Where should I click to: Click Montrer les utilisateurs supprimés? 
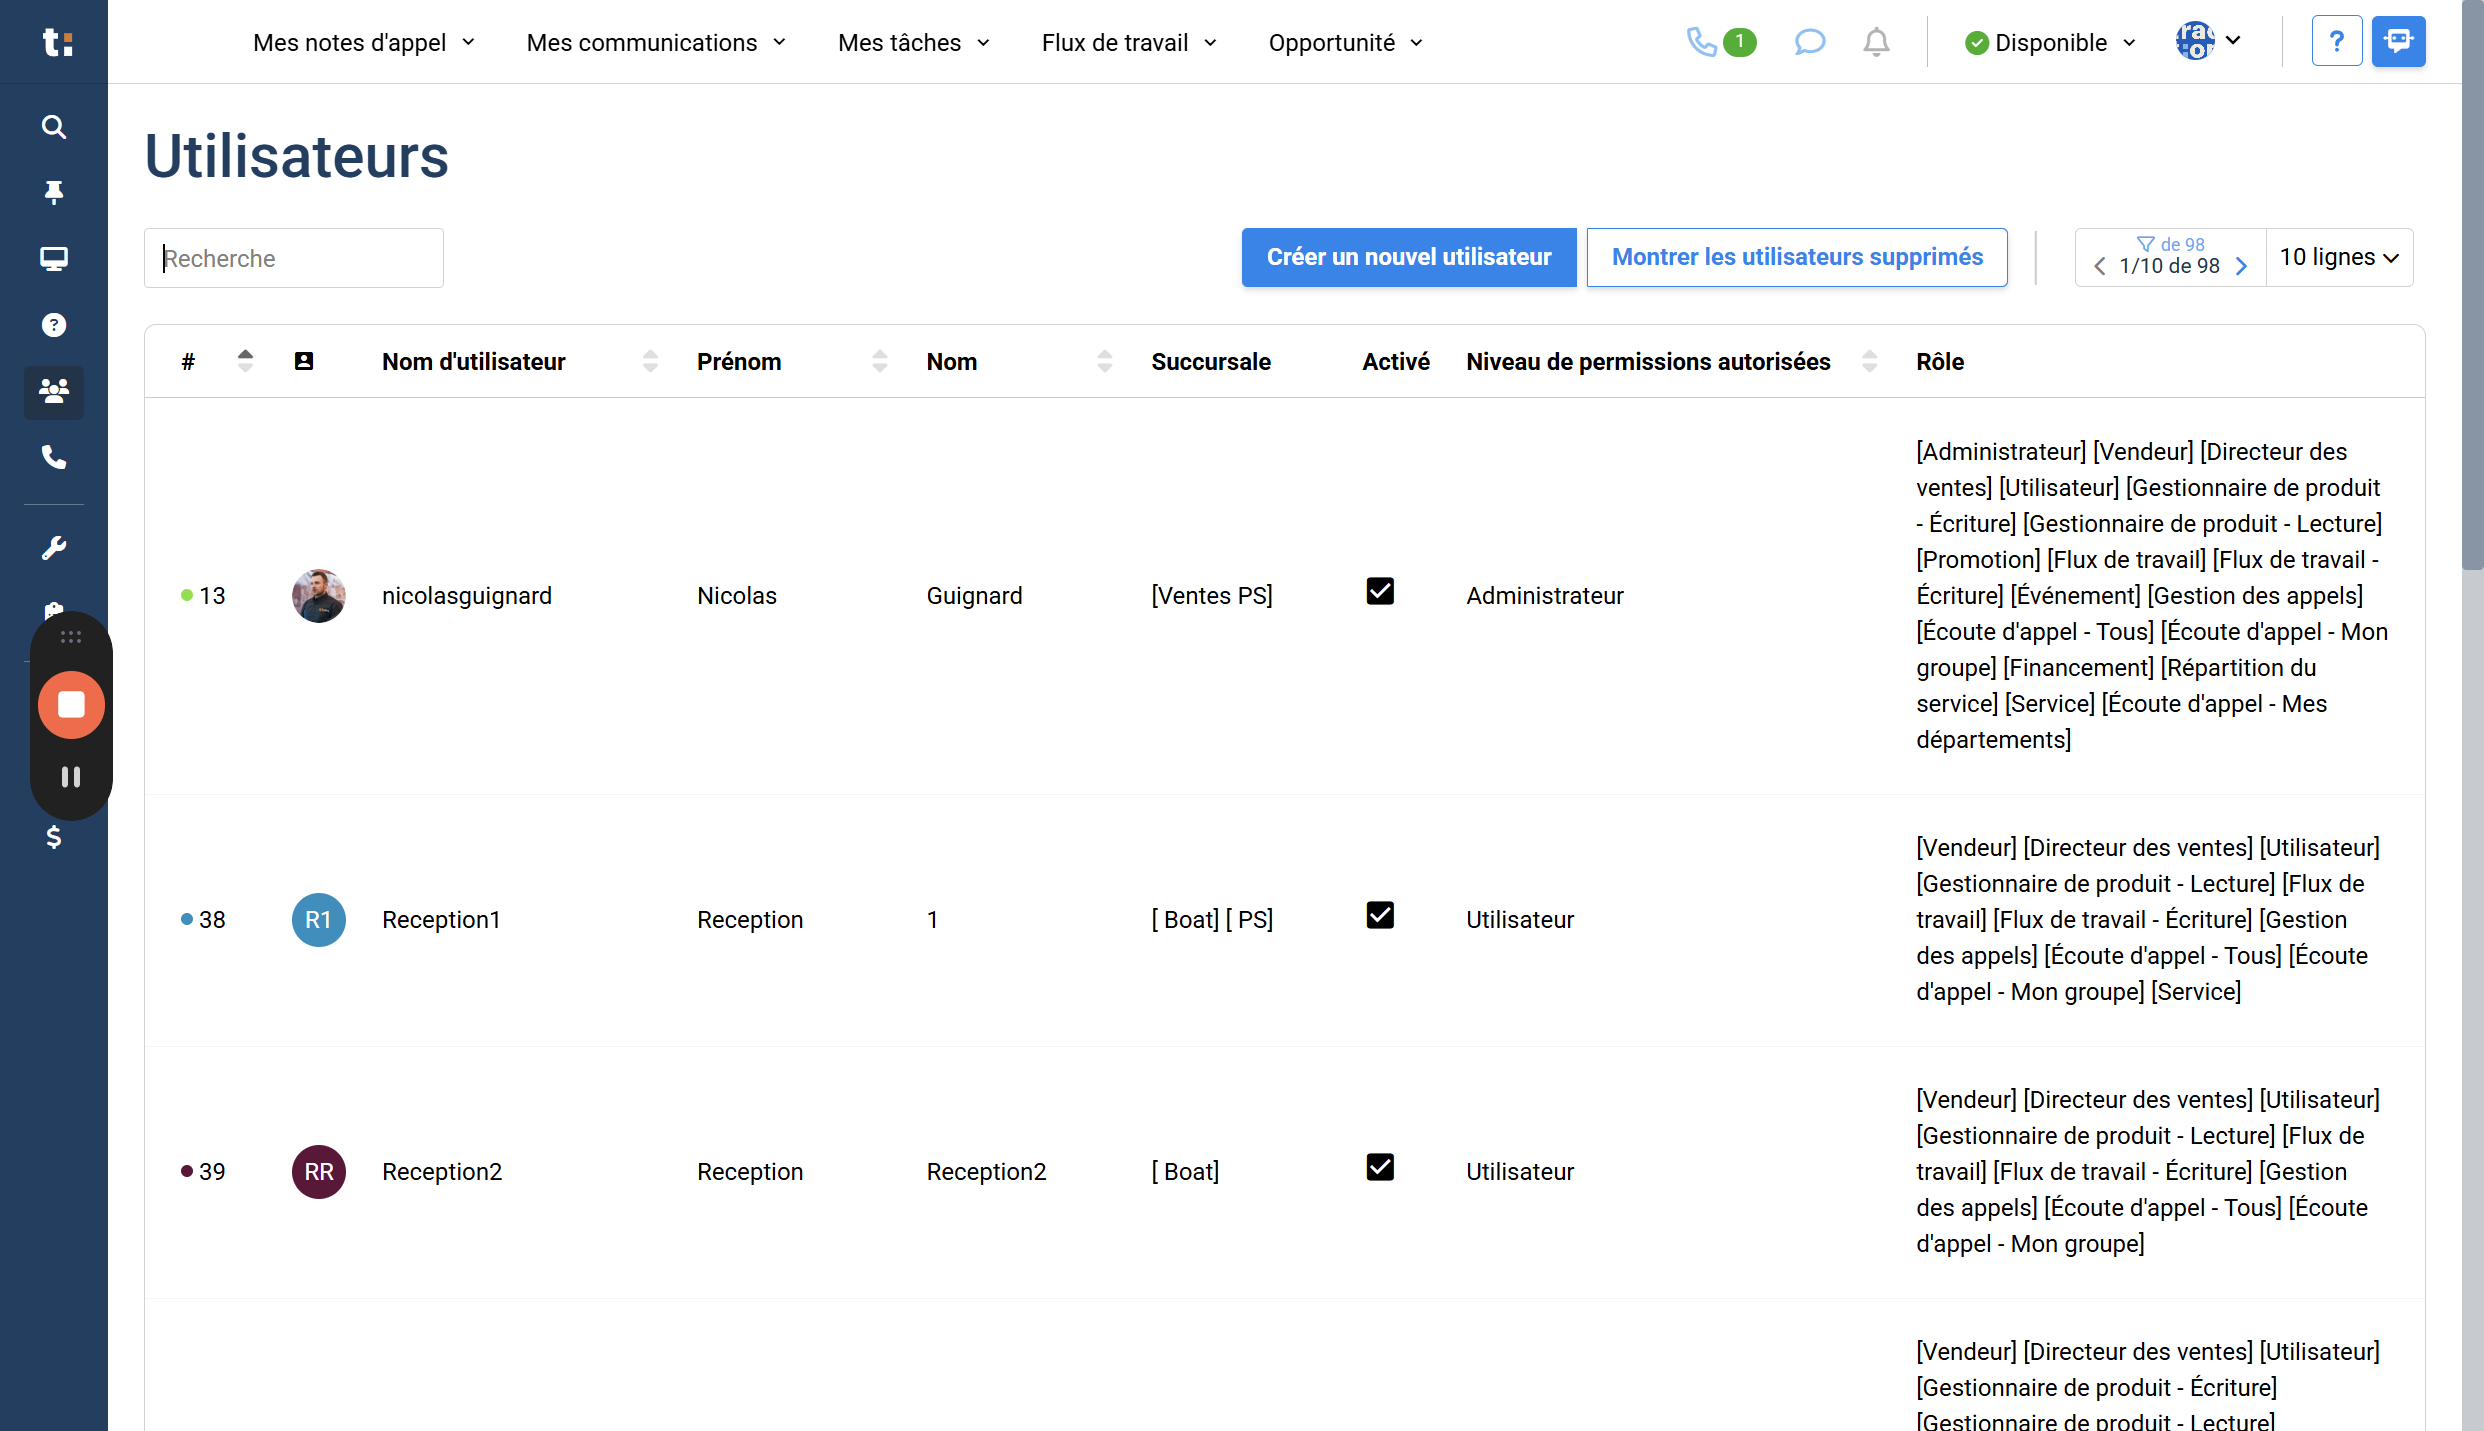[1796, 258]
